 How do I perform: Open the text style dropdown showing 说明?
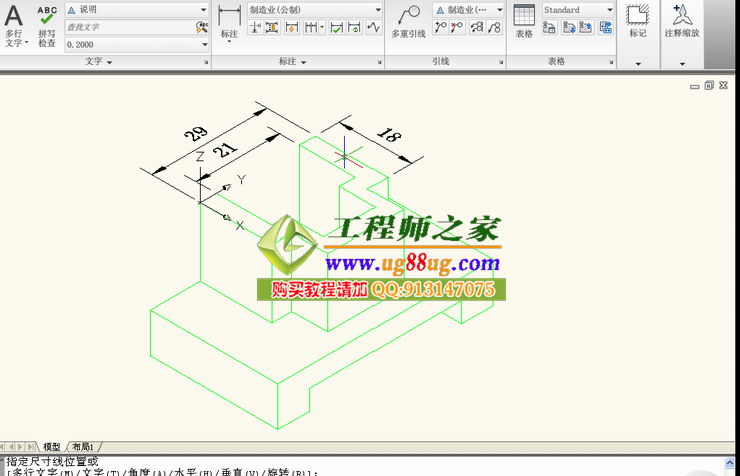pyautogui.click(x=137, y=10)
